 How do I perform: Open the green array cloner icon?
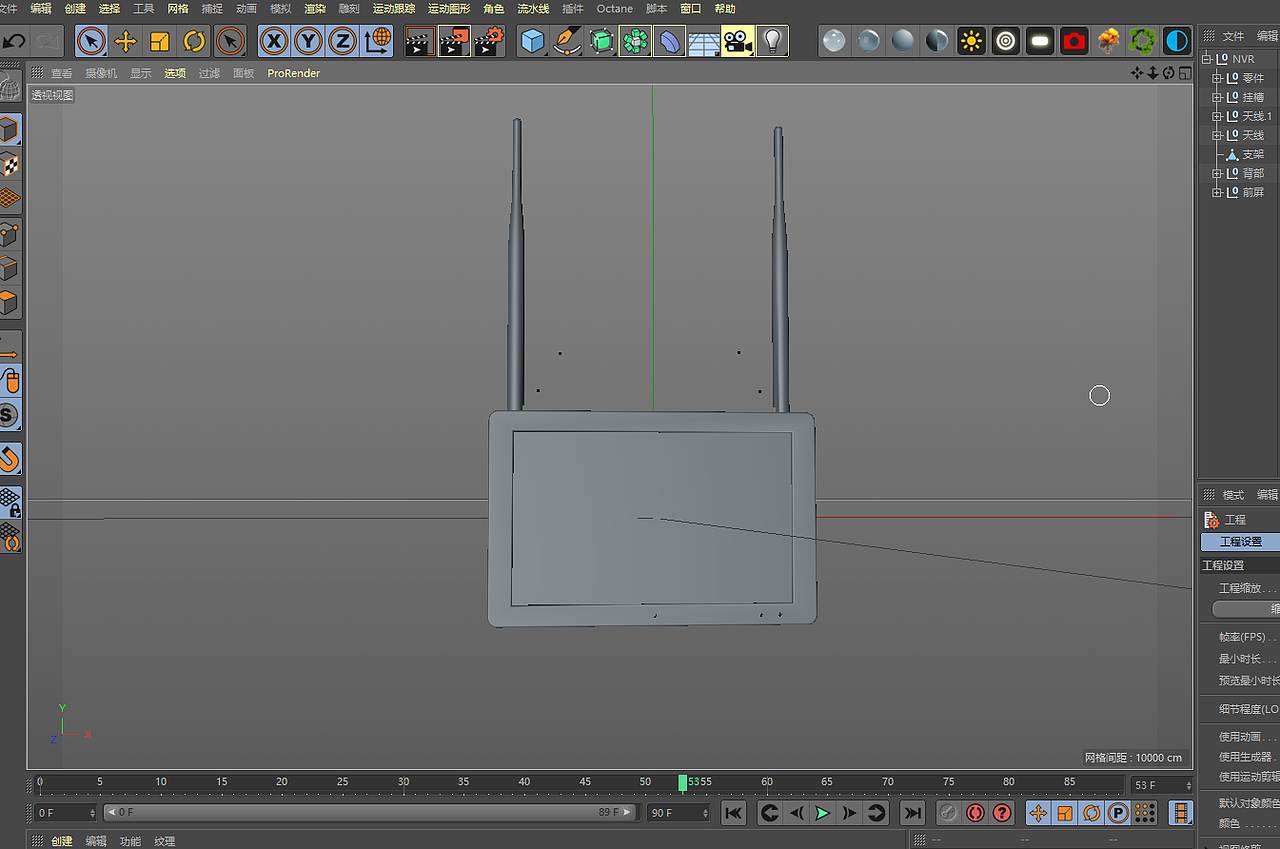(x=635, y=41)
